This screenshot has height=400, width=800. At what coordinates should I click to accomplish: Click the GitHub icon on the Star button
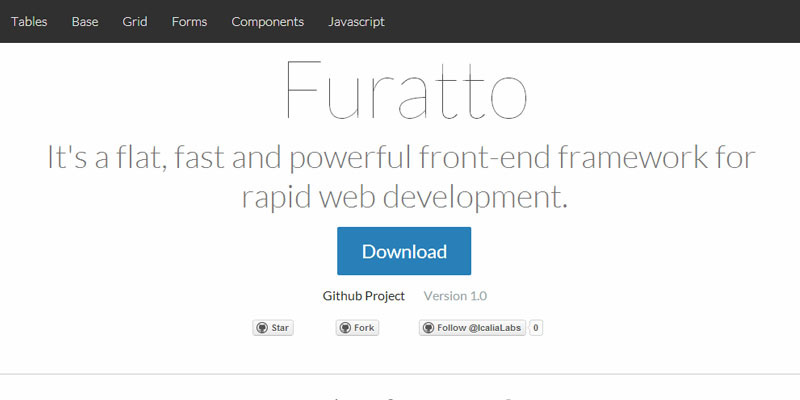point(262,328)
